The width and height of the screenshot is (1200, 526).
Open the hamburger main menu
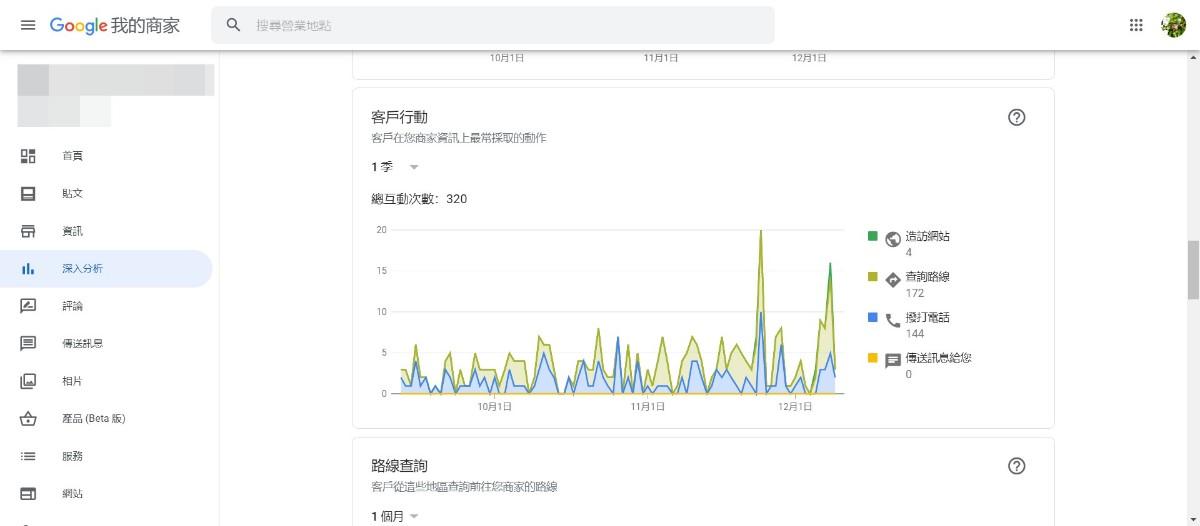pos(28,25)
